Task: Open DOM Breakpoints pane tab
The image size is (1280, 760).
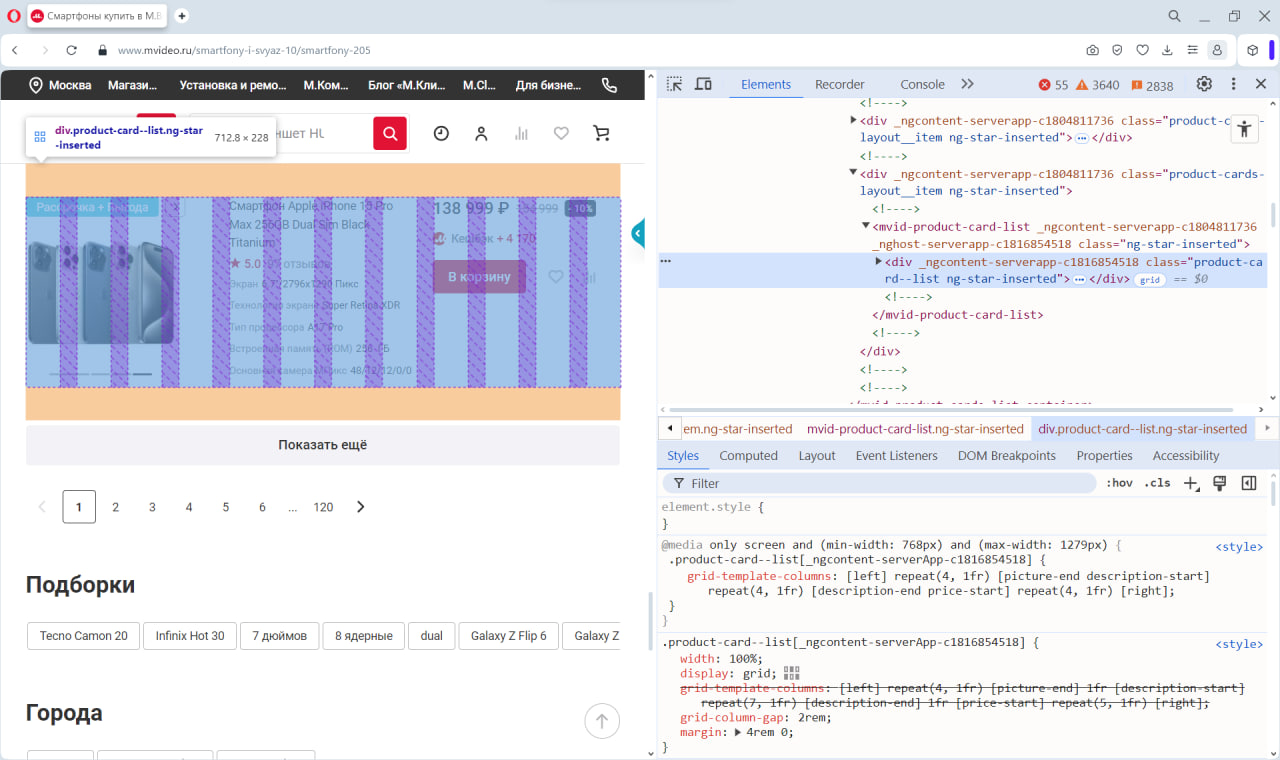Action: pos(1006,455)
